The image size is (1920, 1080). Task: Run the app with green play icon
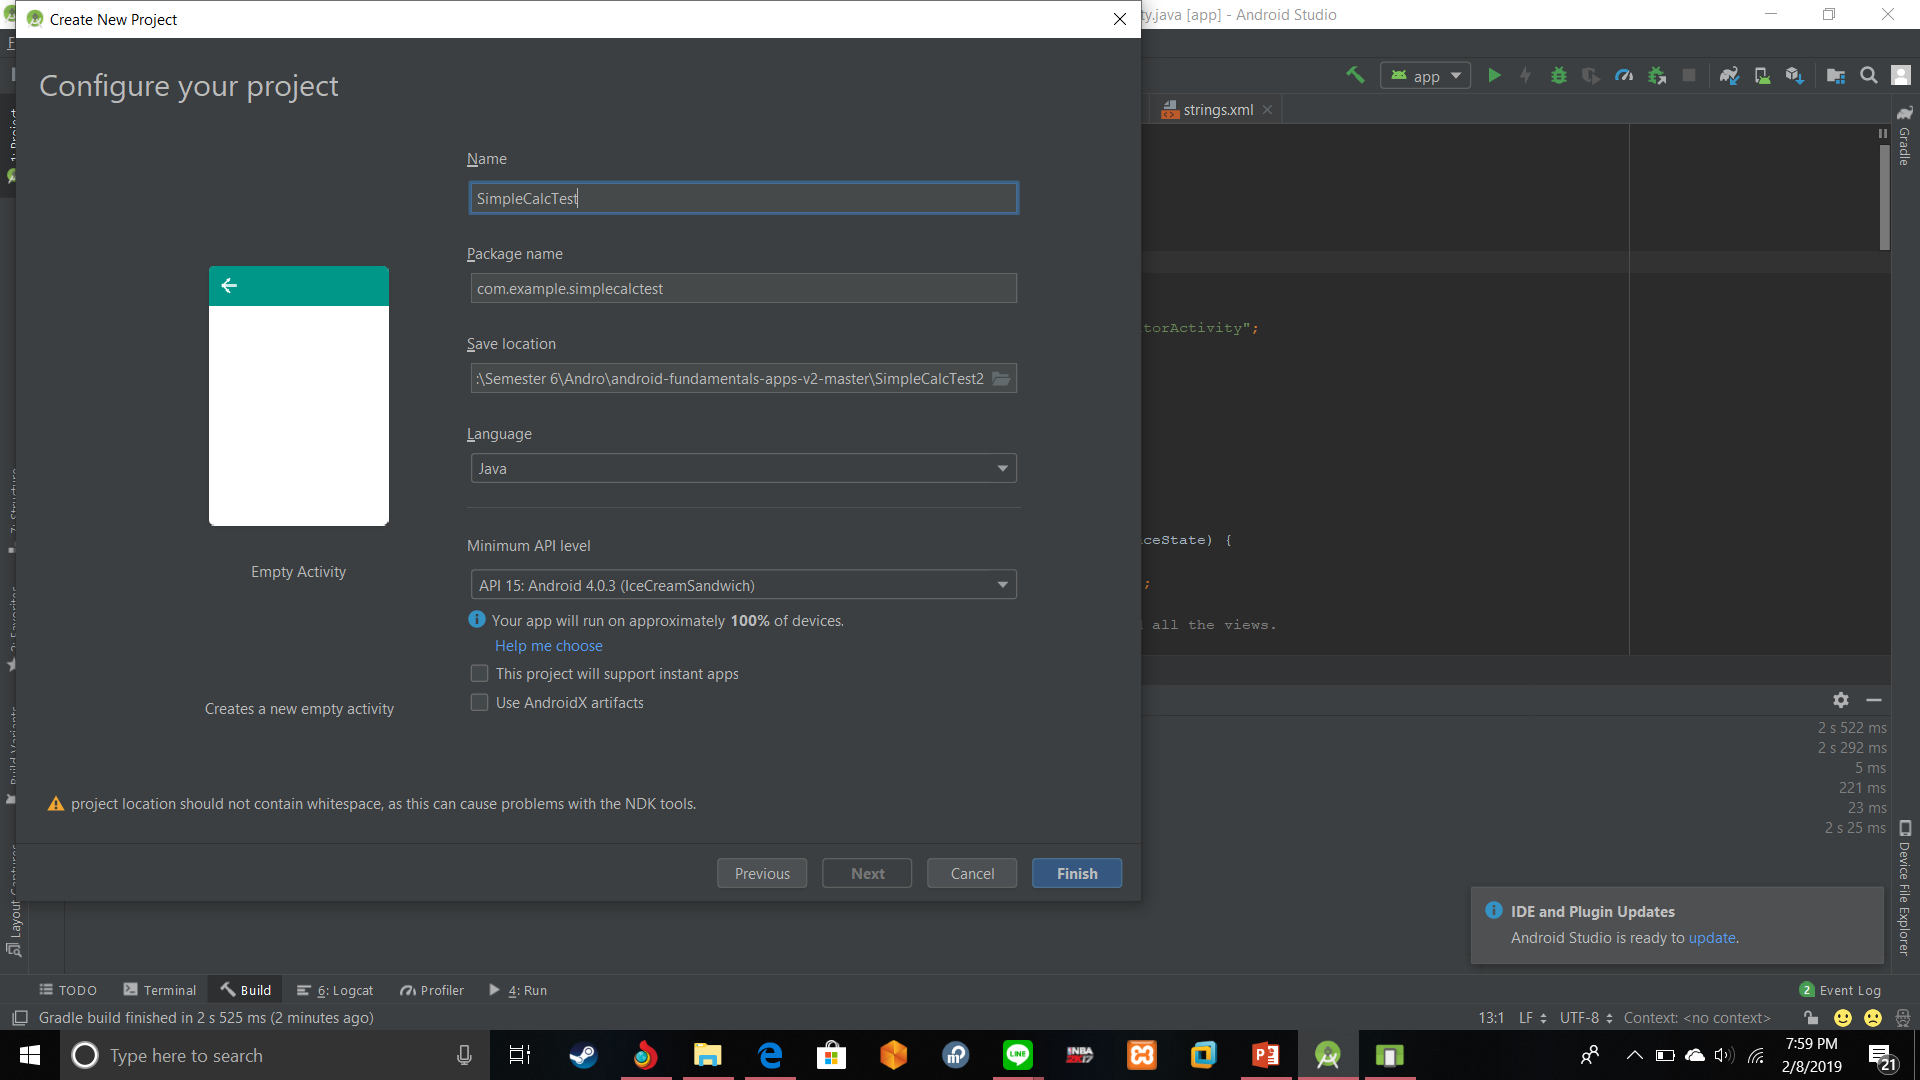point(1494,75)
